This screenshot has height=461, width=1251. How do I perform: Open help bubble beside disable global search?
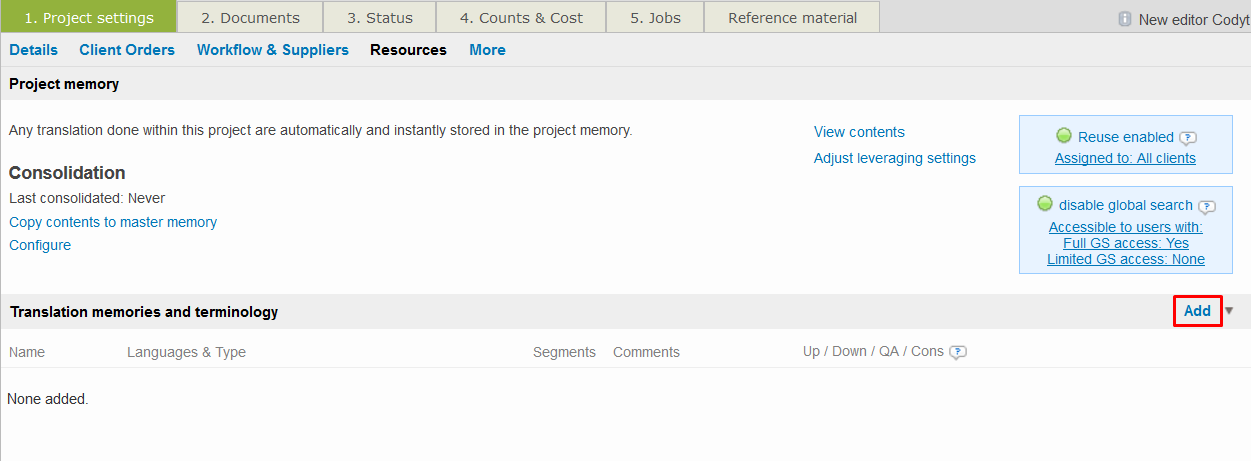coord(1207,207)
